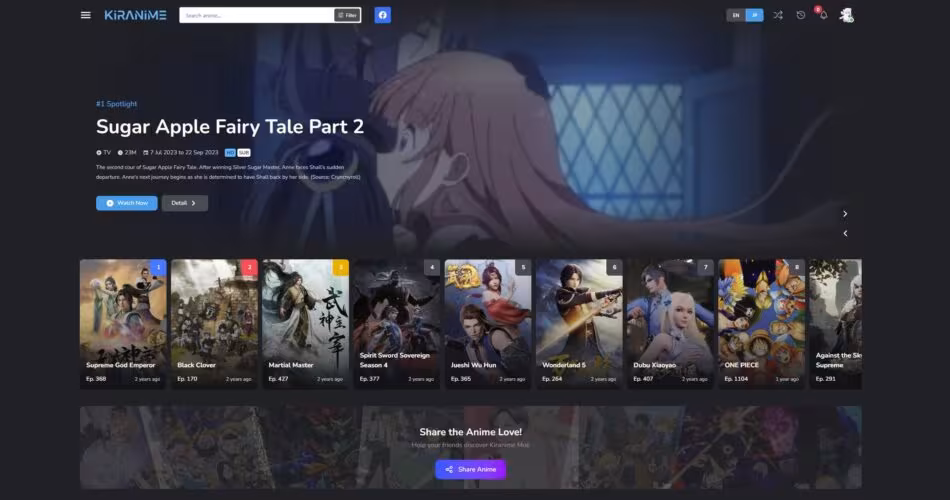Open the Against the Sky Supreme card
This screenshot has width=950, height=500.
835,324
